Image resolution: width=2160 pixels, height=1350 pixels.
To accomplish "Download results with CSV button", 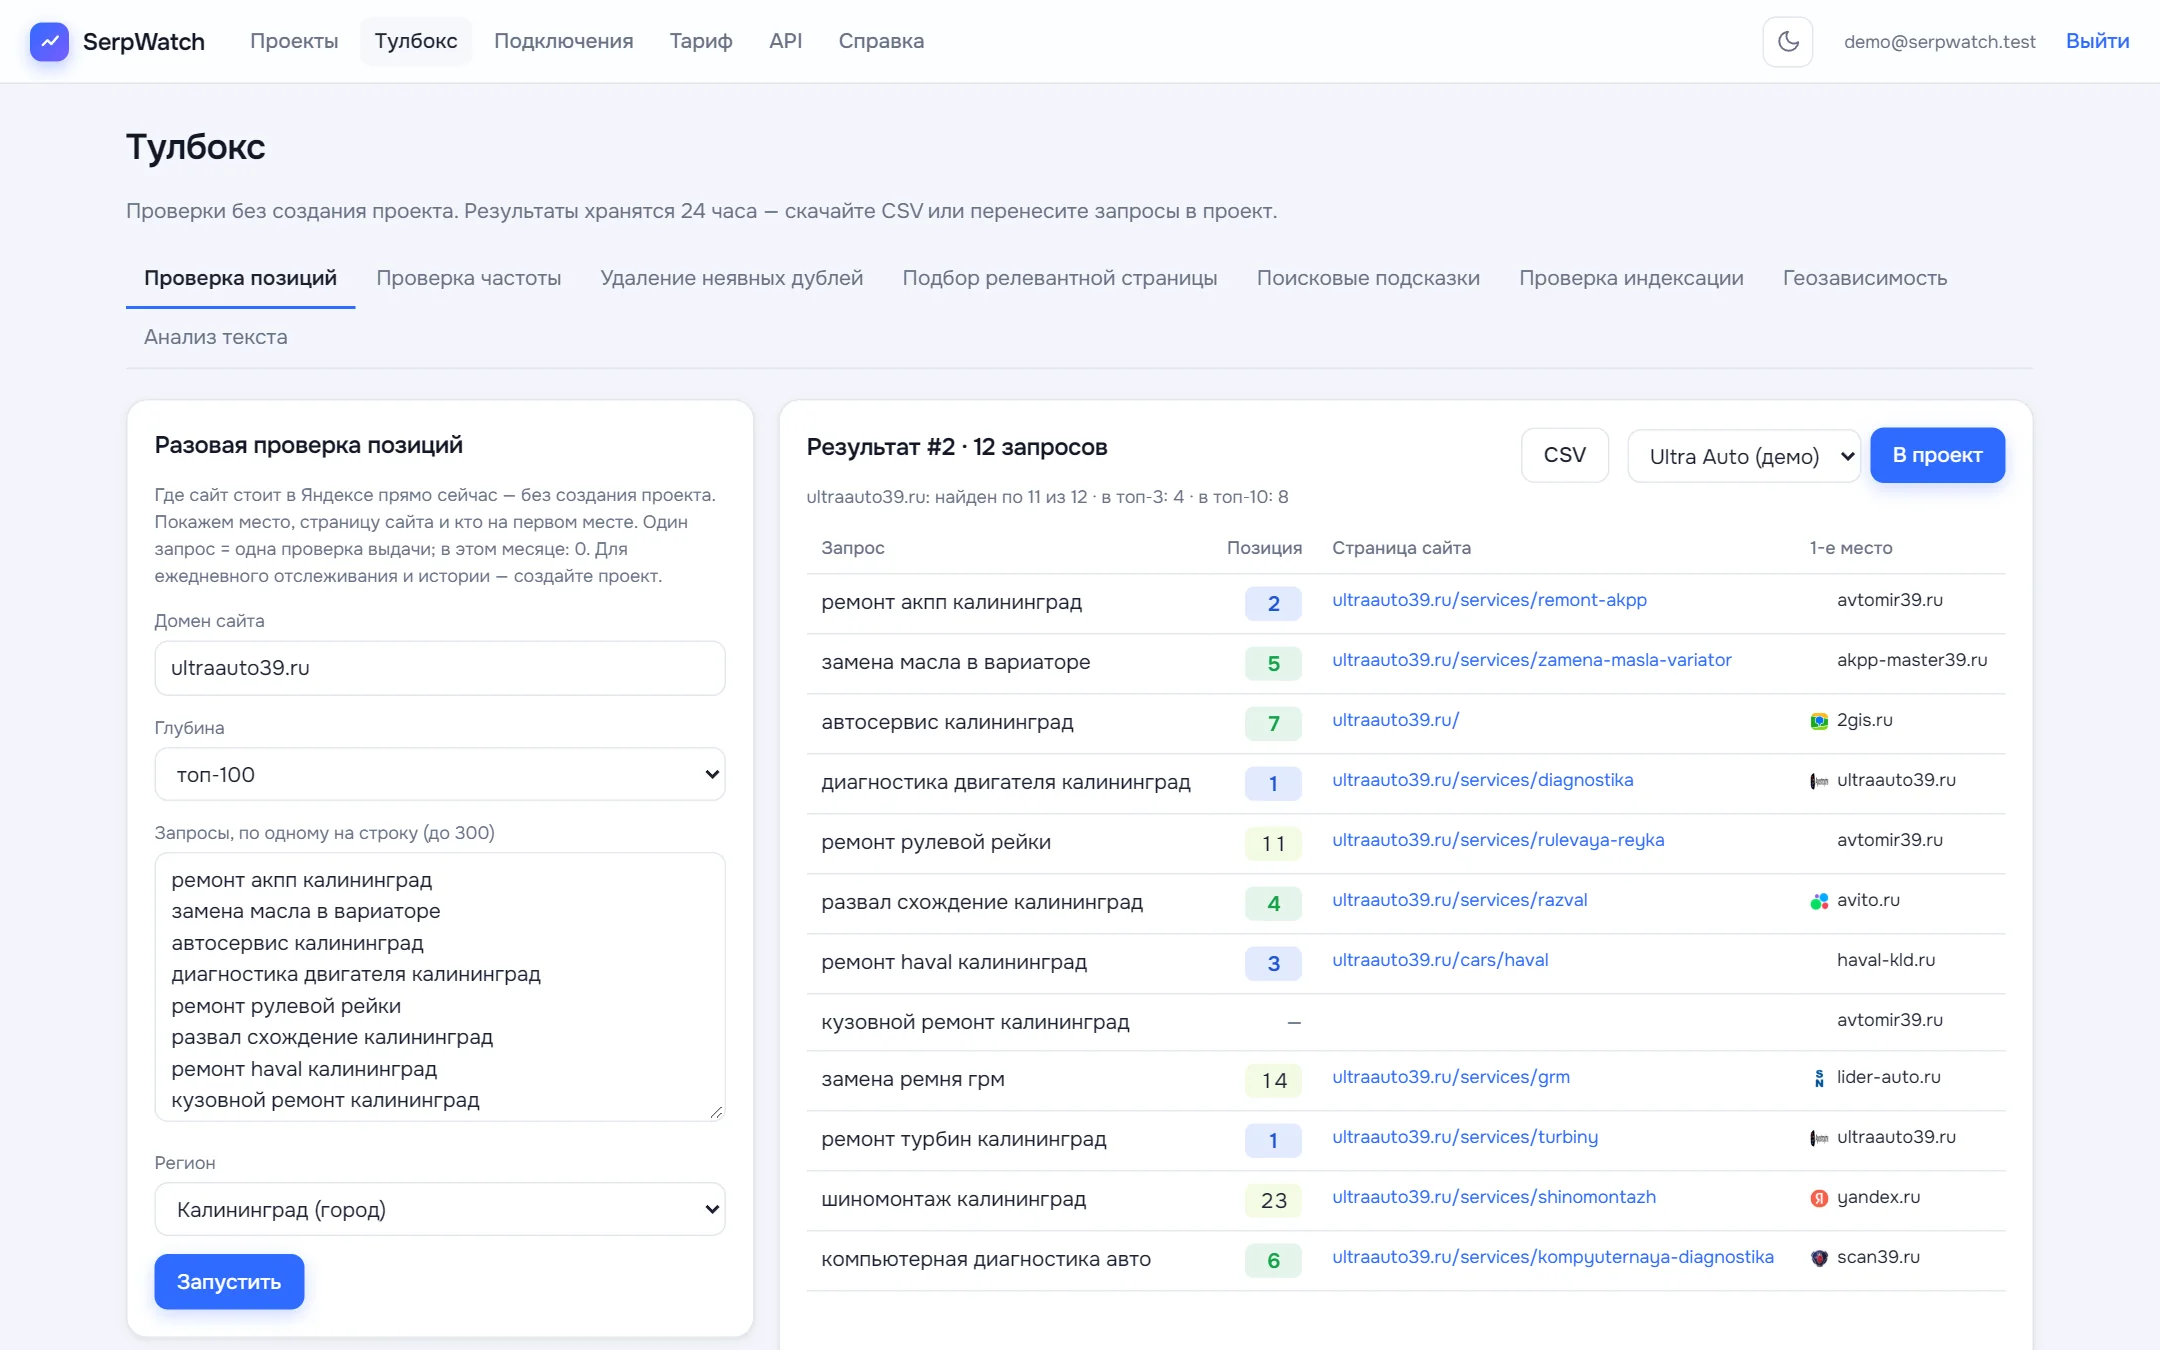I will point(1564,455).
